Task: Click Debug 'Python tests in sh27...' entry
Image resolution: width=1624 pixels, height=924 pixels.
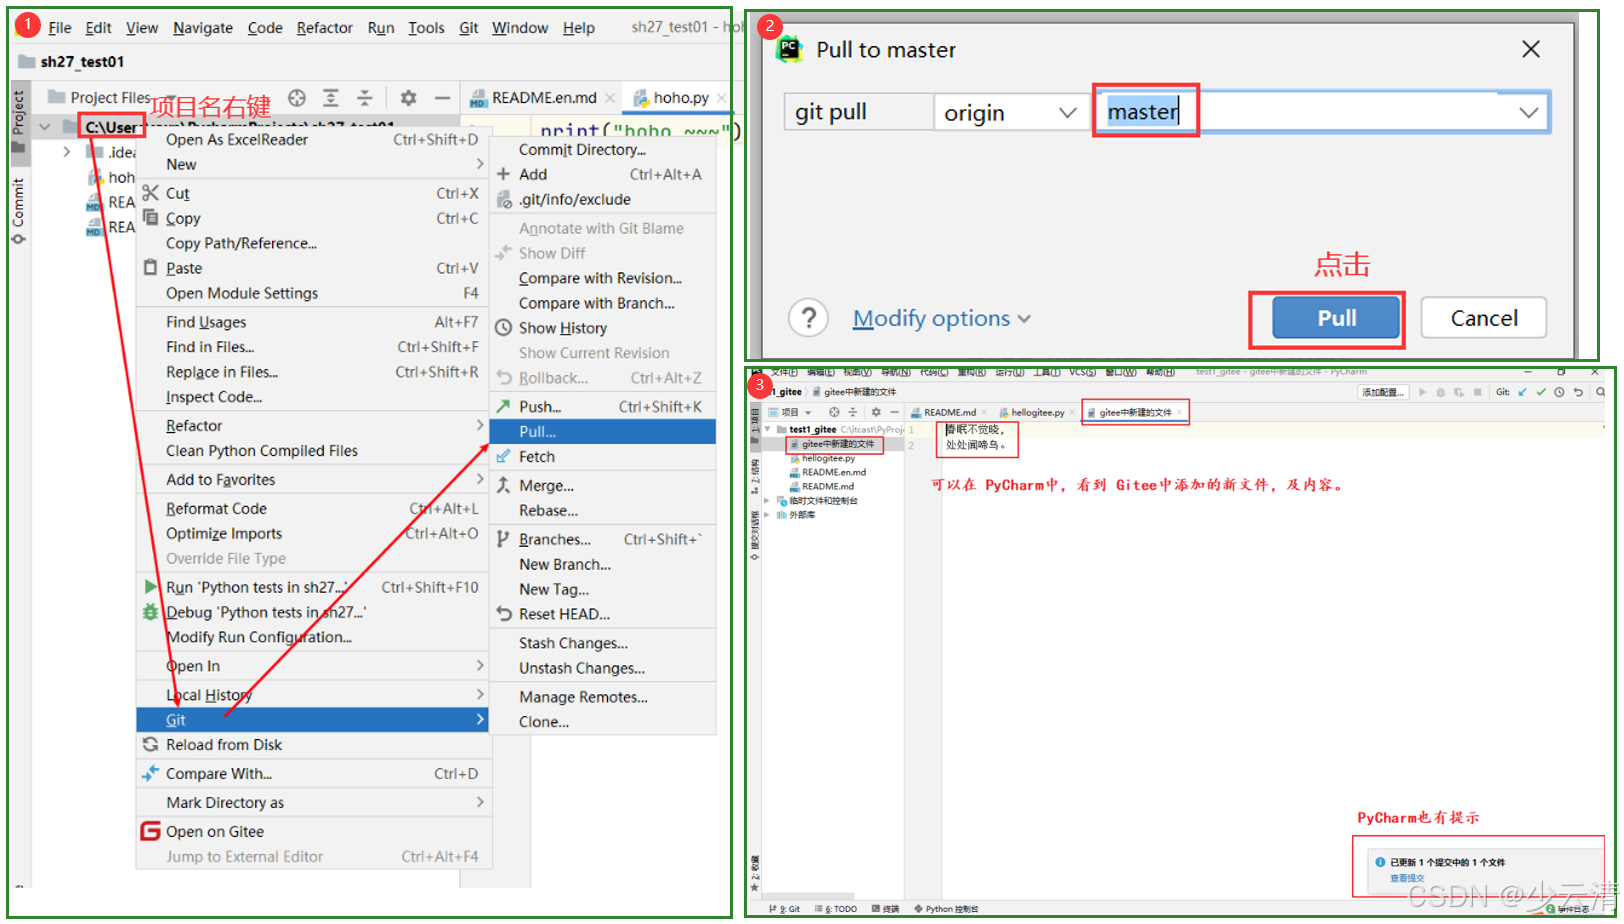Action: point(312,612)
